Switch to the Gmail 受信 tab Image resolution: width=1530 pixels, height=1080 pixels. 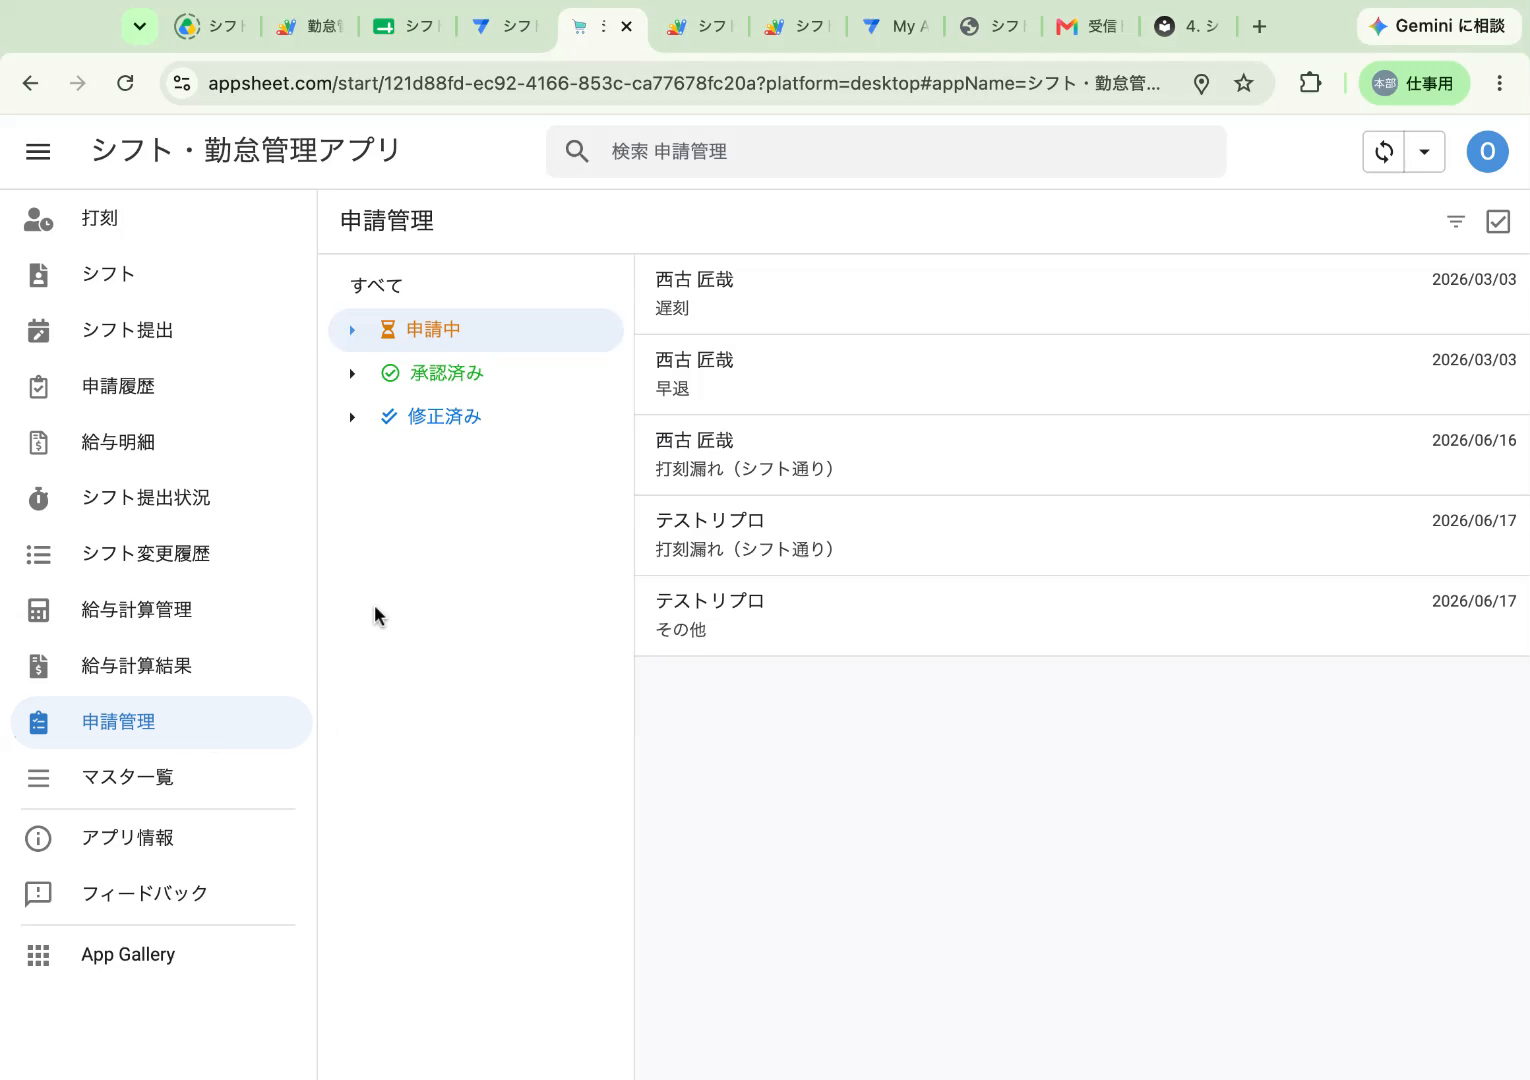pos(1090,27)
